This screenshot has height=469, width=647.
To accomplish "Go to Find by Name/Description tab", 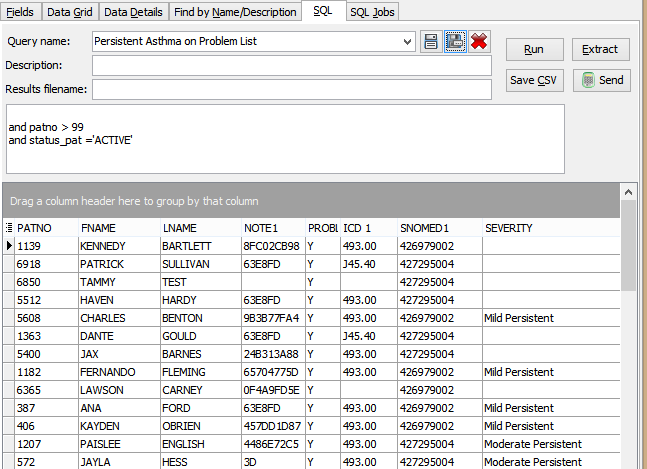I will pos(235,12).
